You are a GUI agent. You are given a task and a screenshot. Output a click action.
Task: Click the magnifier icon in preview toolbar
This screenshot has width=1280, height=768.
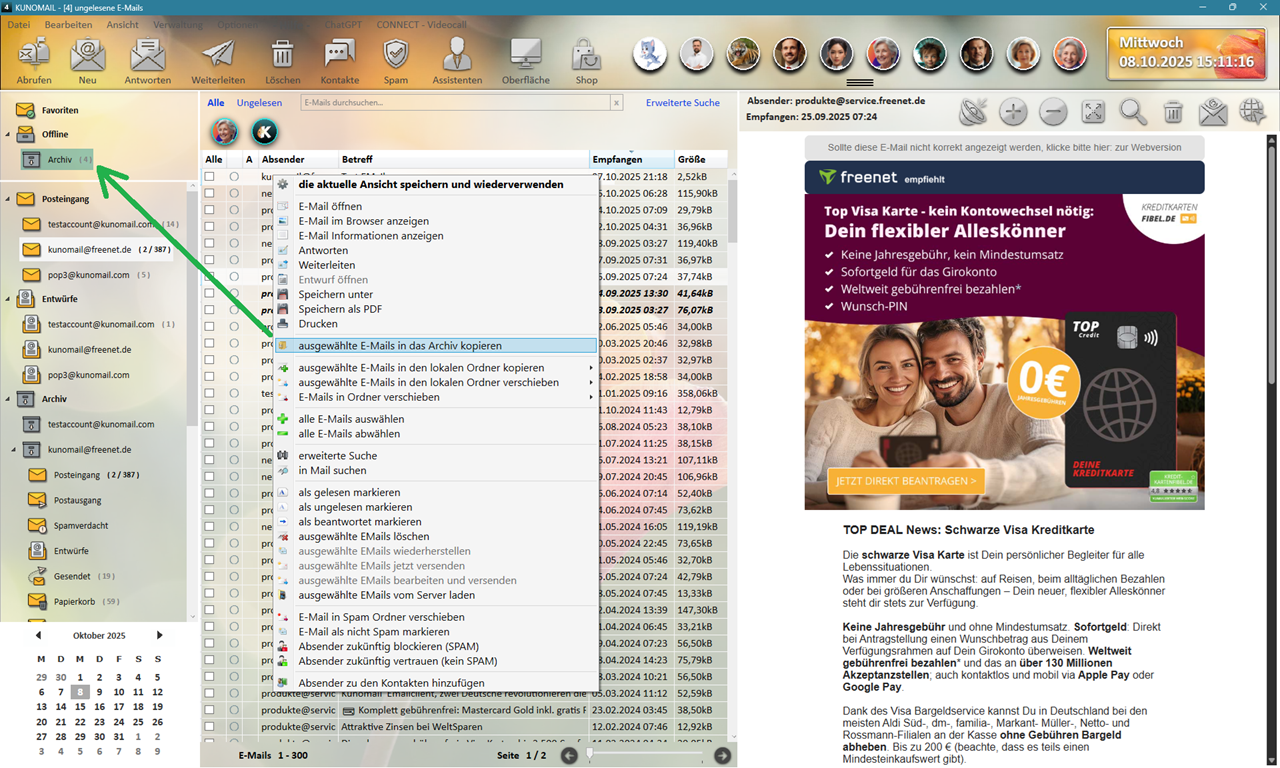click(1133, 112)
